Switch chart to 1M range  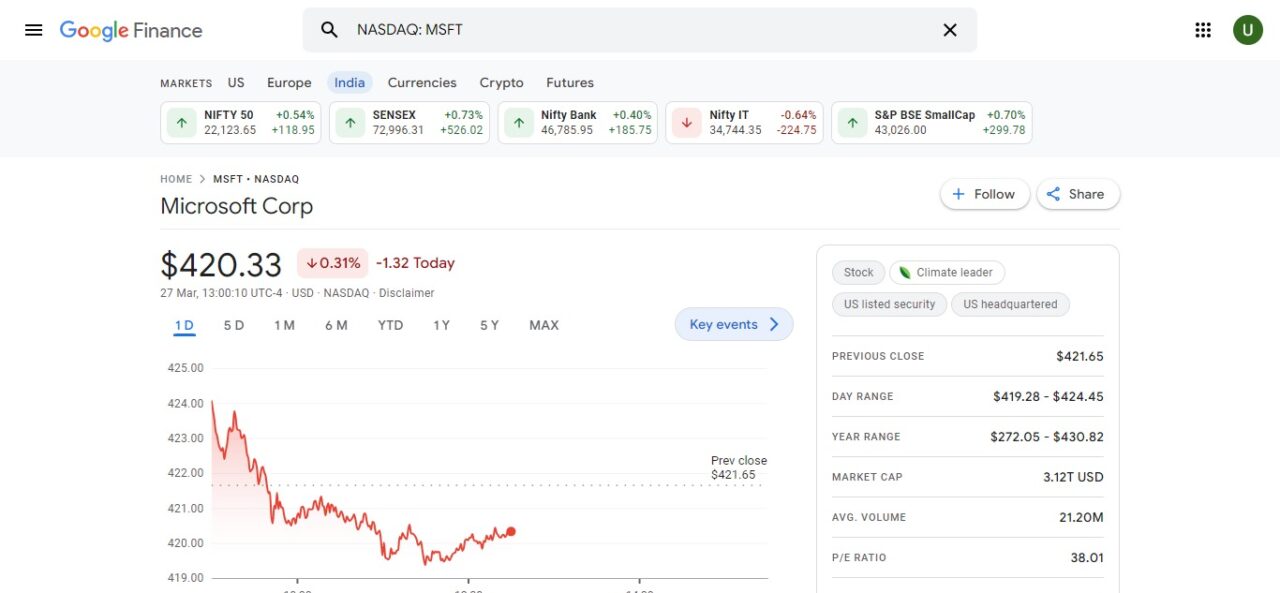coord(284,325)
